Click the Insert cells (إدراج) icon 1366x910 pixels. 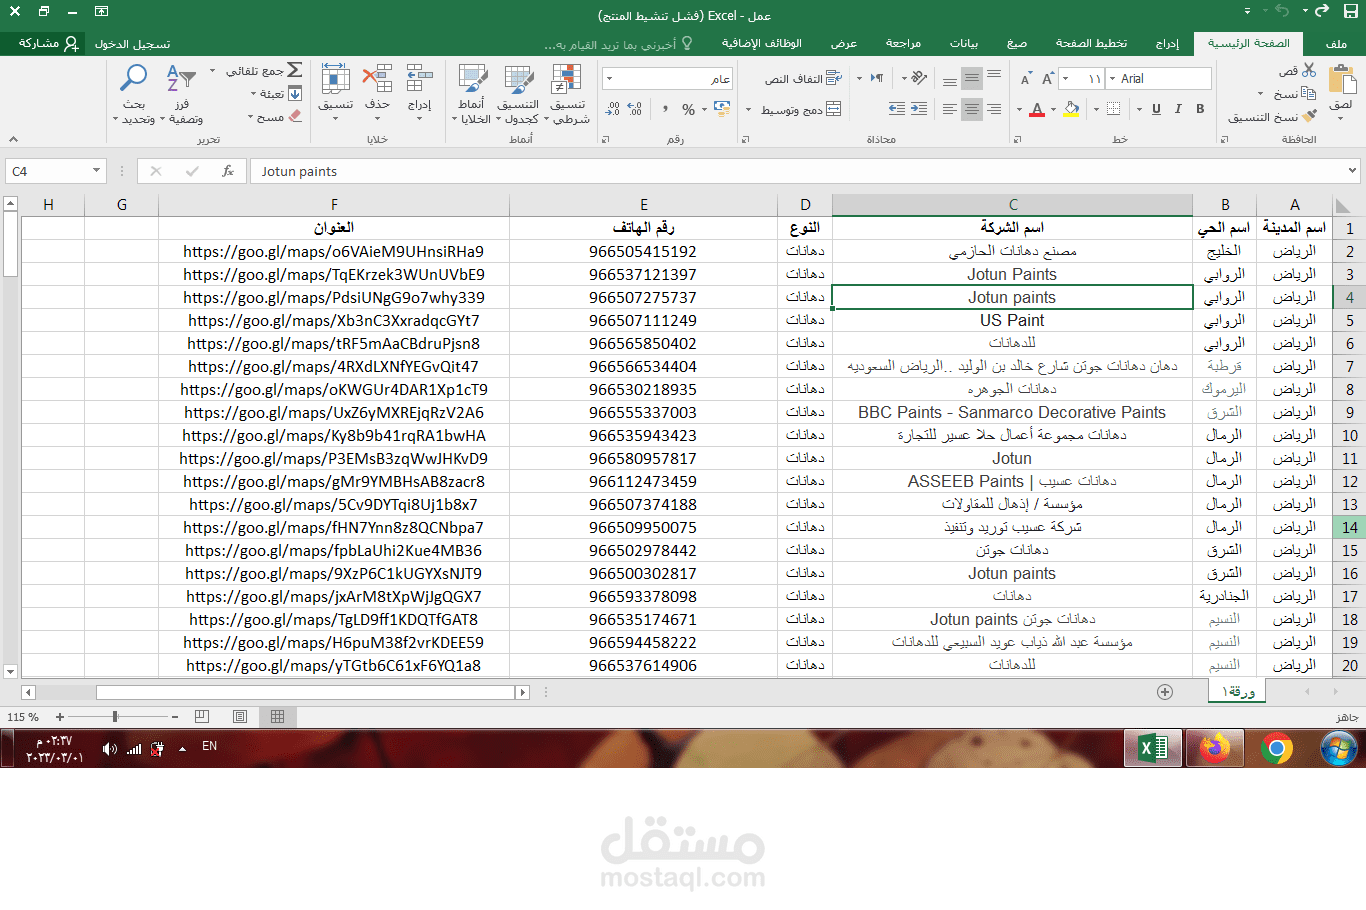[x=419, y=78]
